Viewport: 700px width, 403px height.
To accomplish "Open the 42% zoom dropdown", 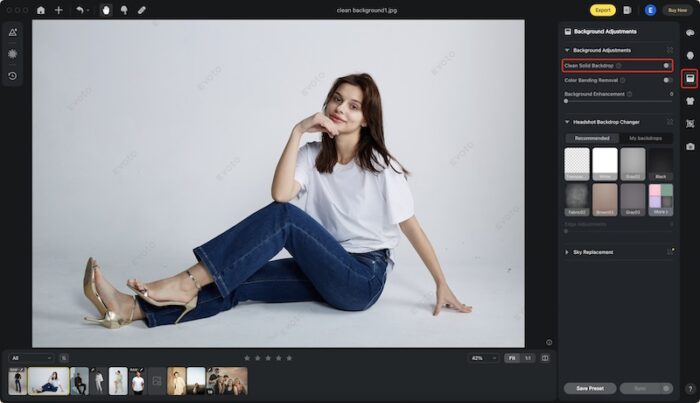I will (483, 358).
